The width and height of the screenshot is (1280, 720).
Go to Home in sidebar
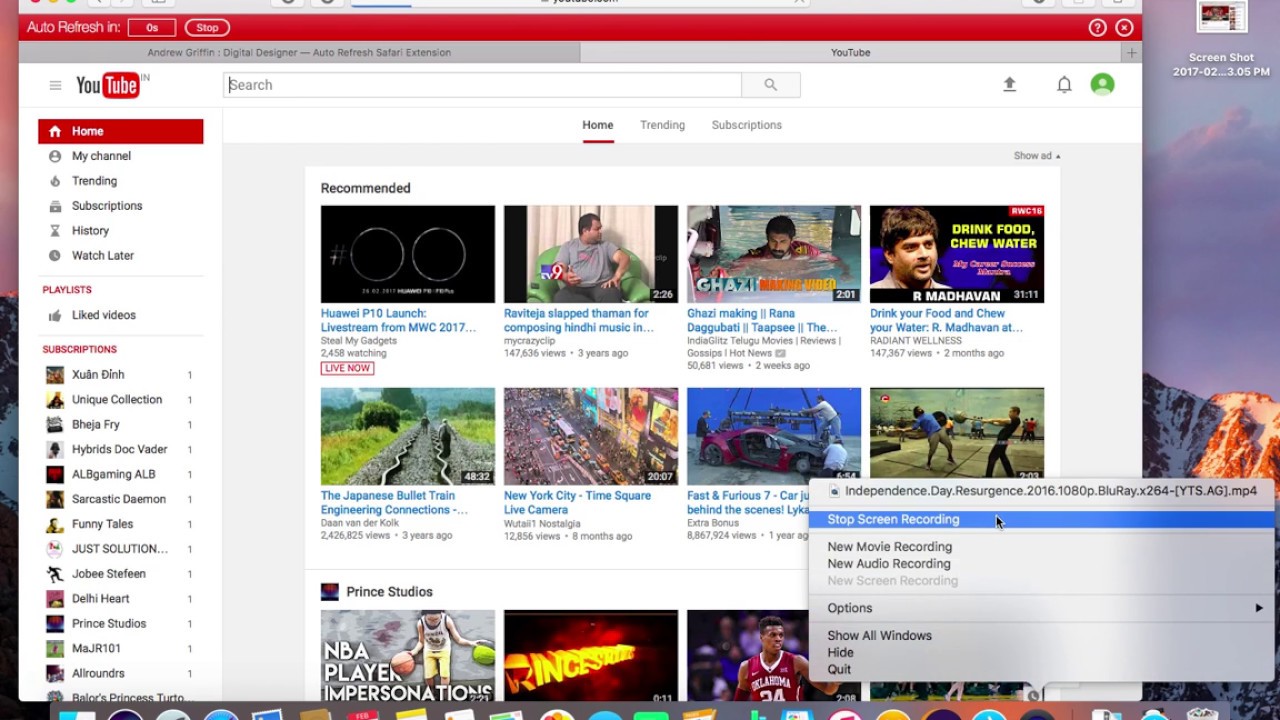[x=120, y=131]
